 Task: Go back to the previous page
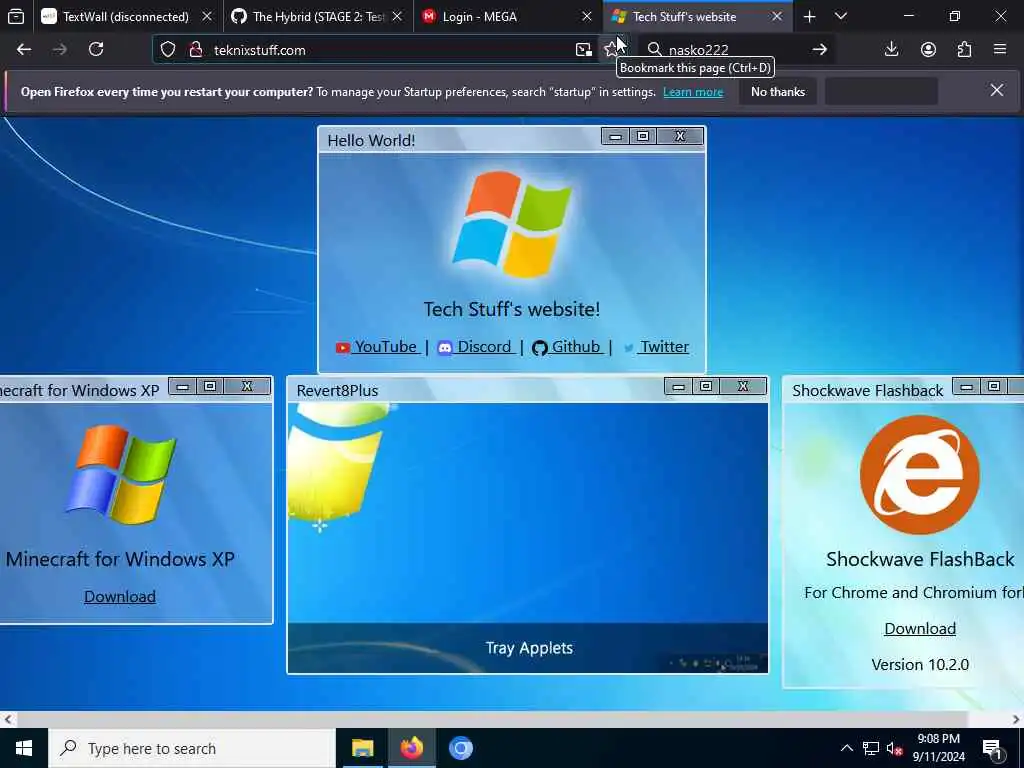(x=24, y=50)
